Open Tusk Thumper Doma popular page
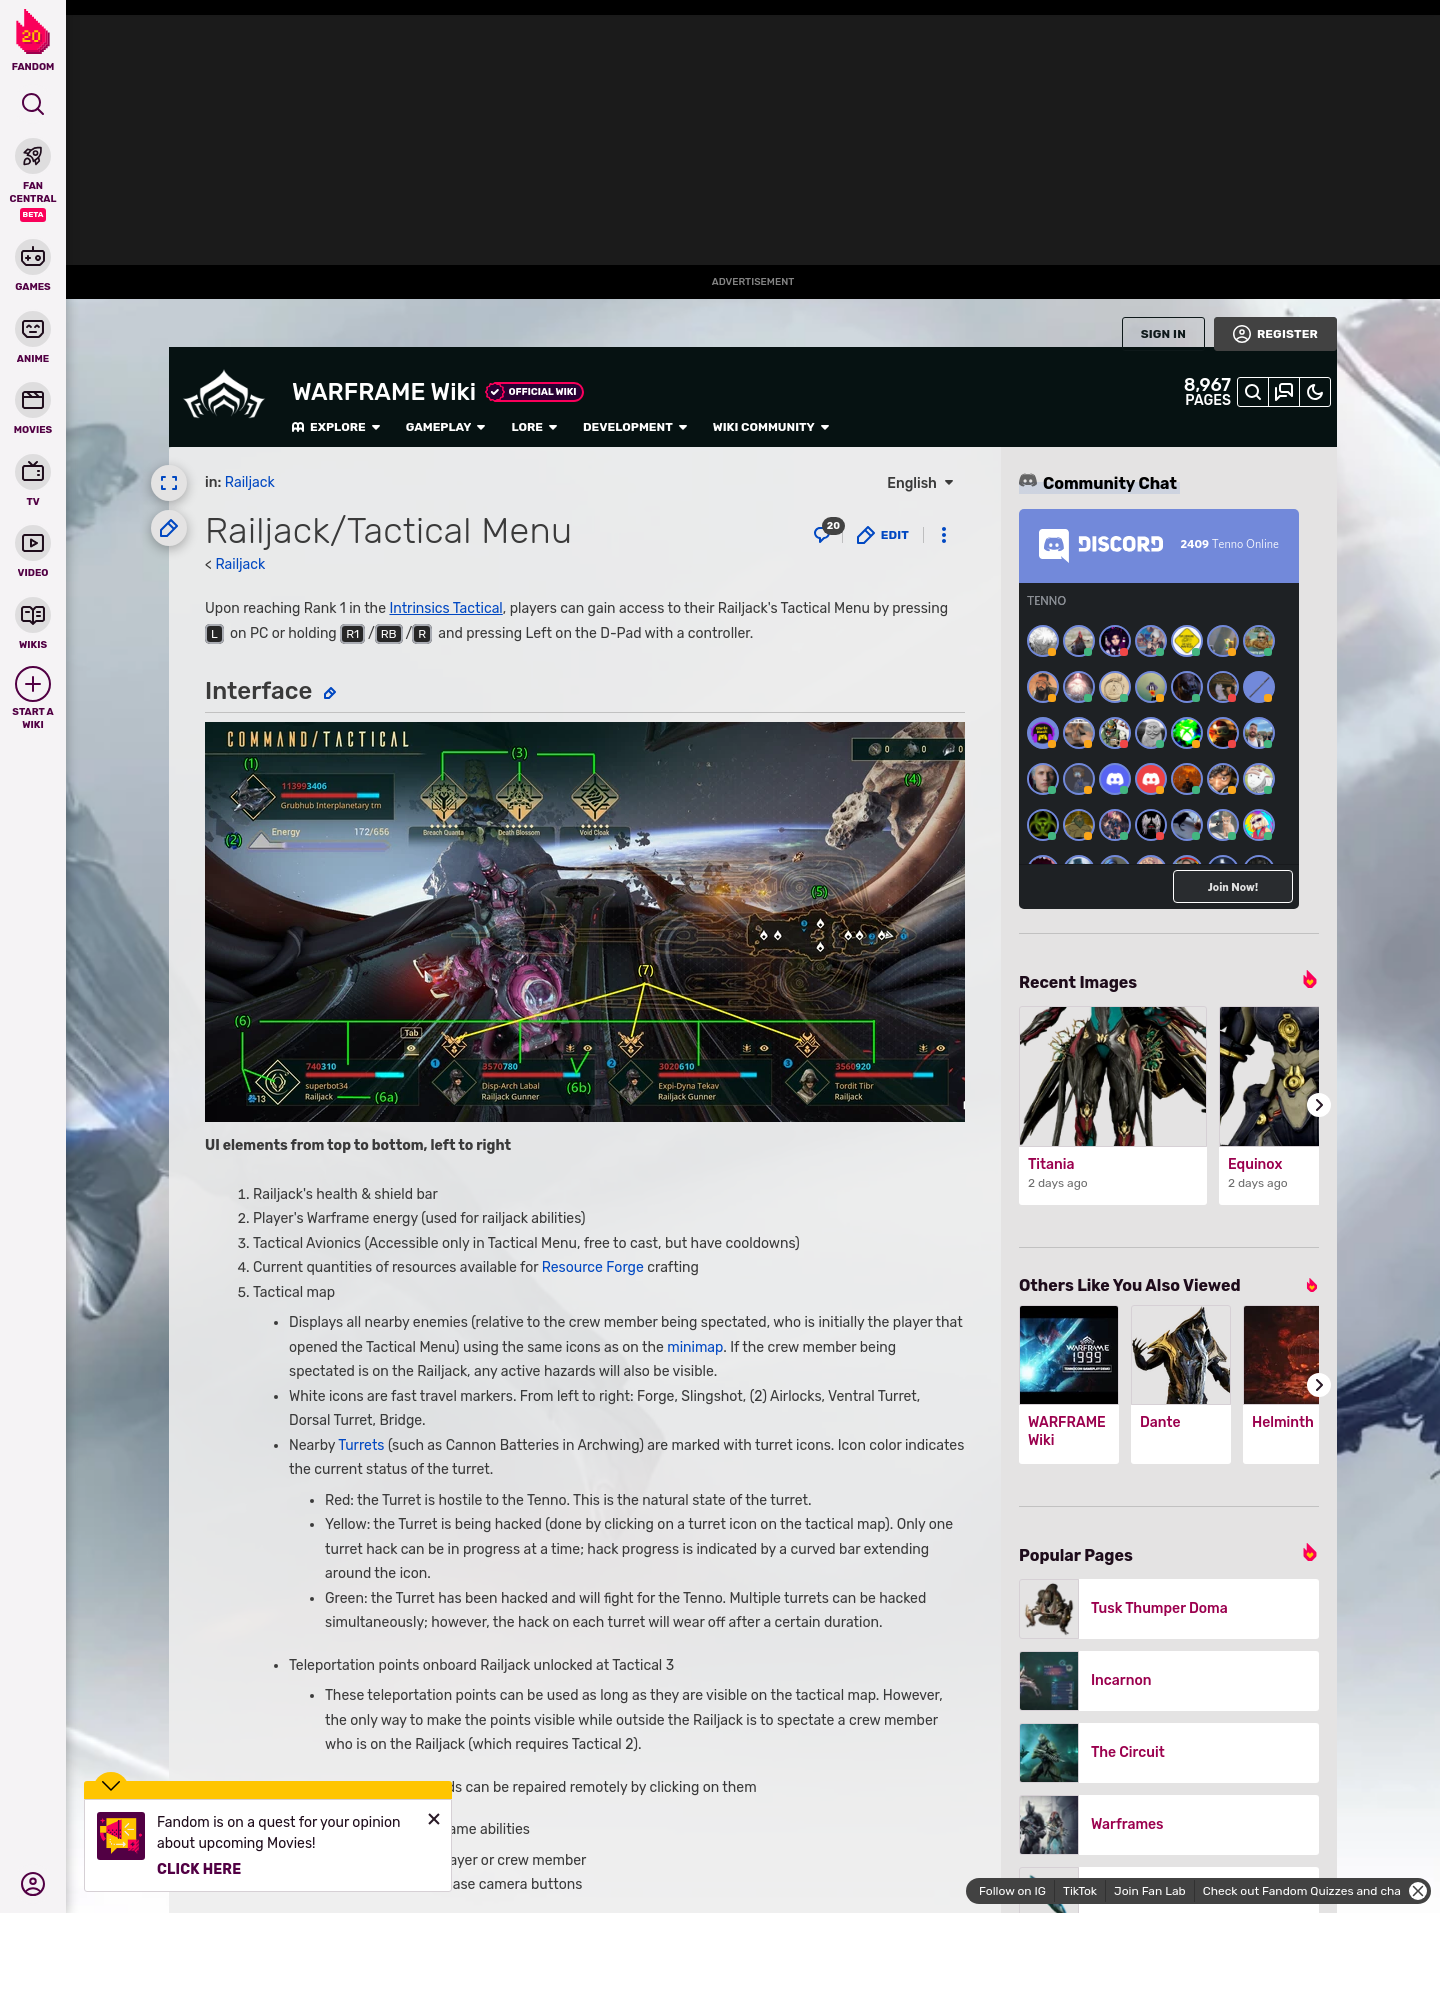The height and width of the screenshot is (2000, 1440). pos(1169,1608)
